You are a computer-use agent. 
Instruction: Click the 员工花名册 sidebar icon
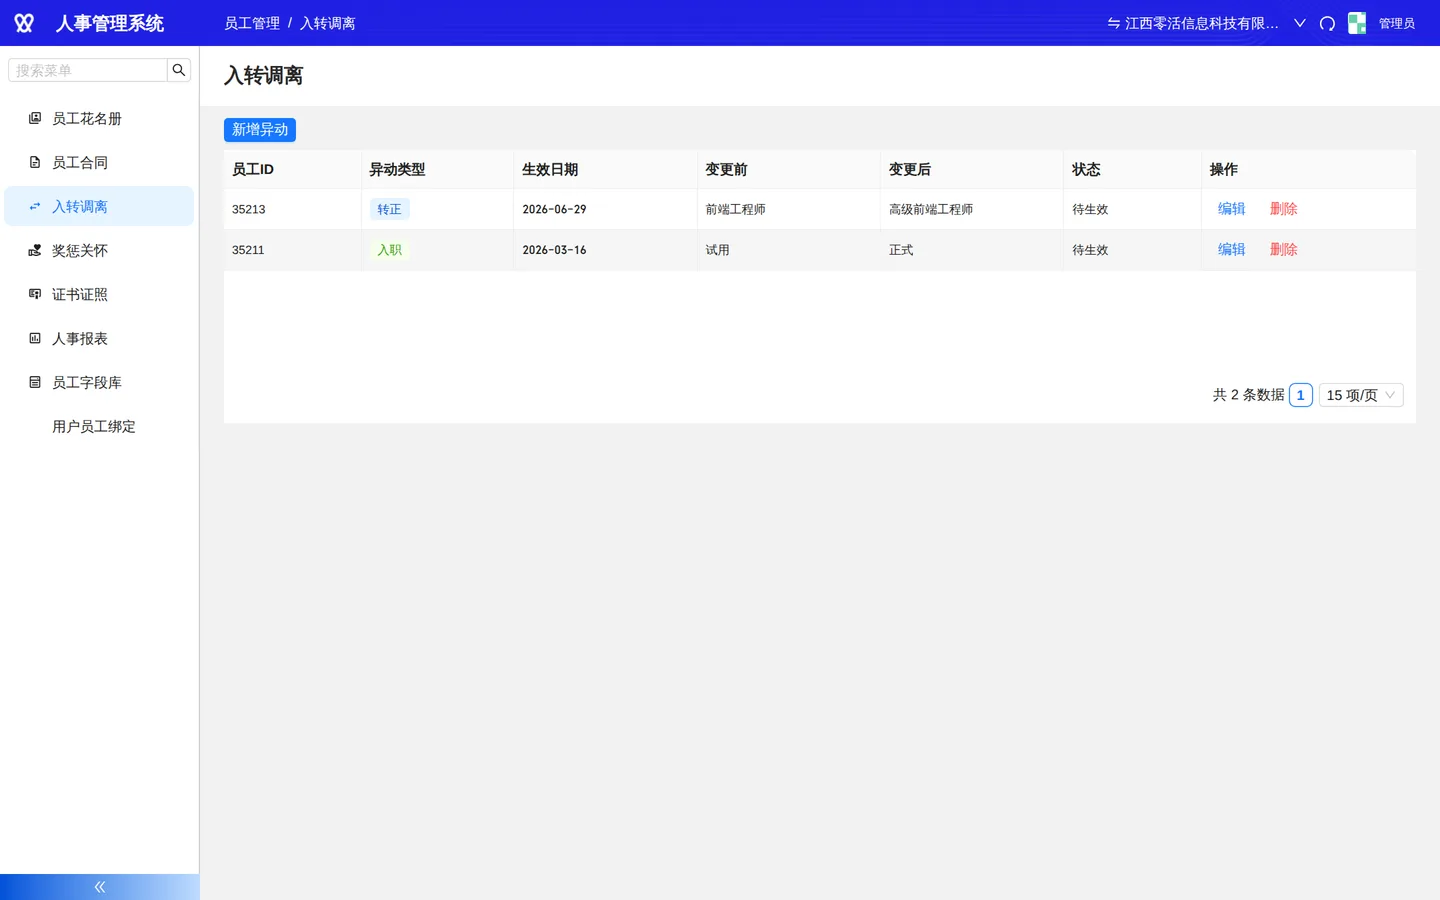click(35, 118)
